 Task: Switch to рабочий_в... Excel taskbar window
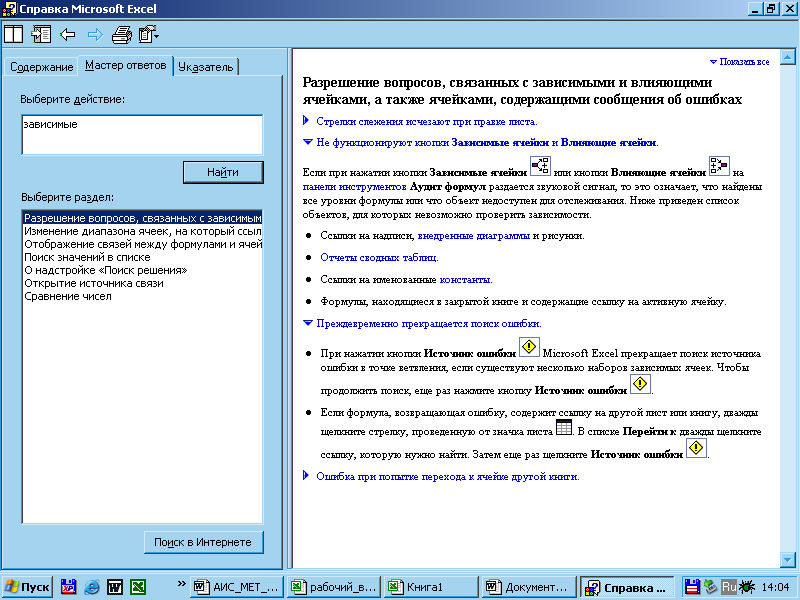click(x=333, y=587)
